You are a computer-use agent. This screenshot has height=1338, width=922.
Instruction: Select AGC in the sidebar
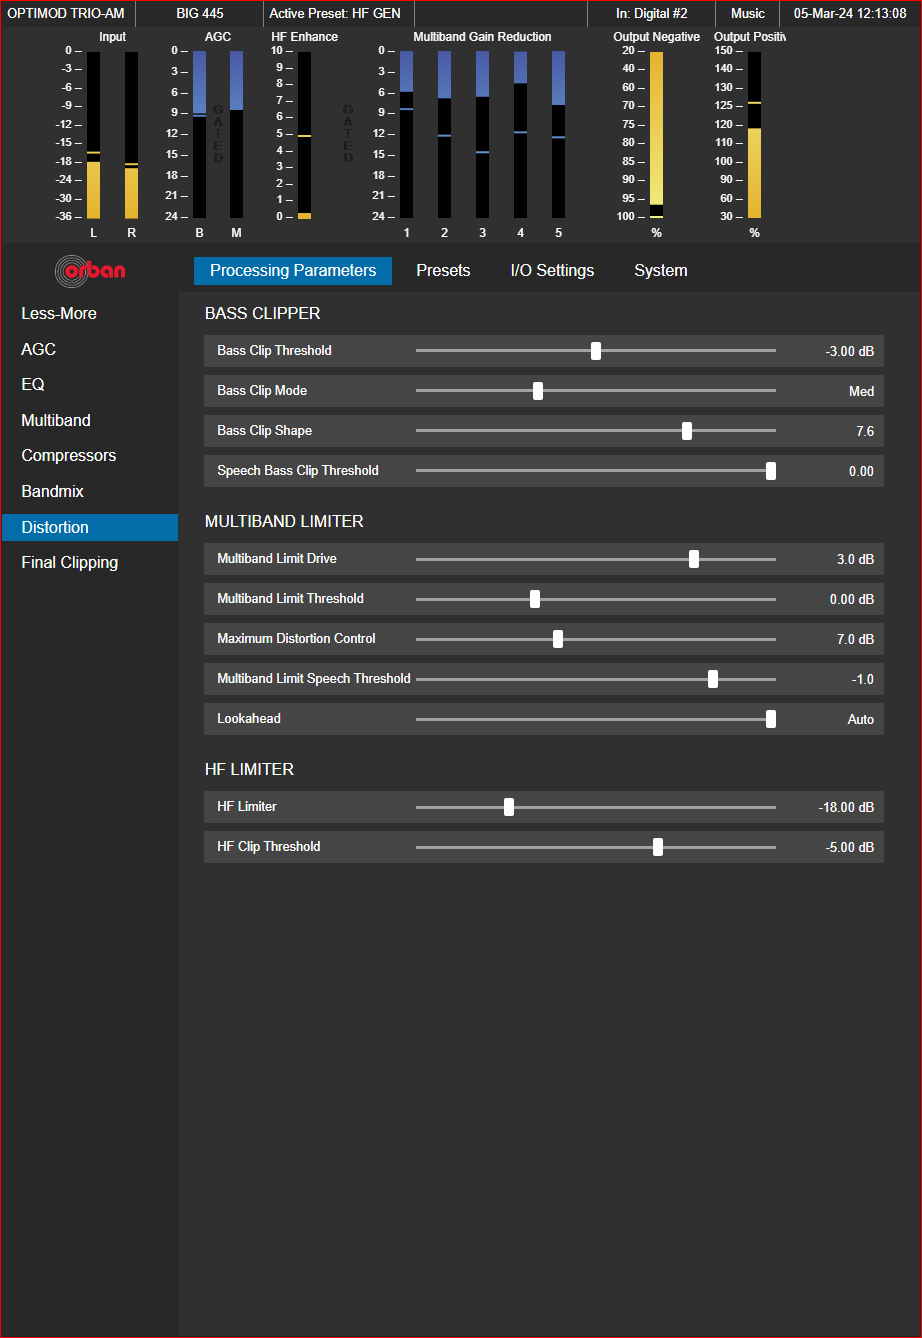40,349
